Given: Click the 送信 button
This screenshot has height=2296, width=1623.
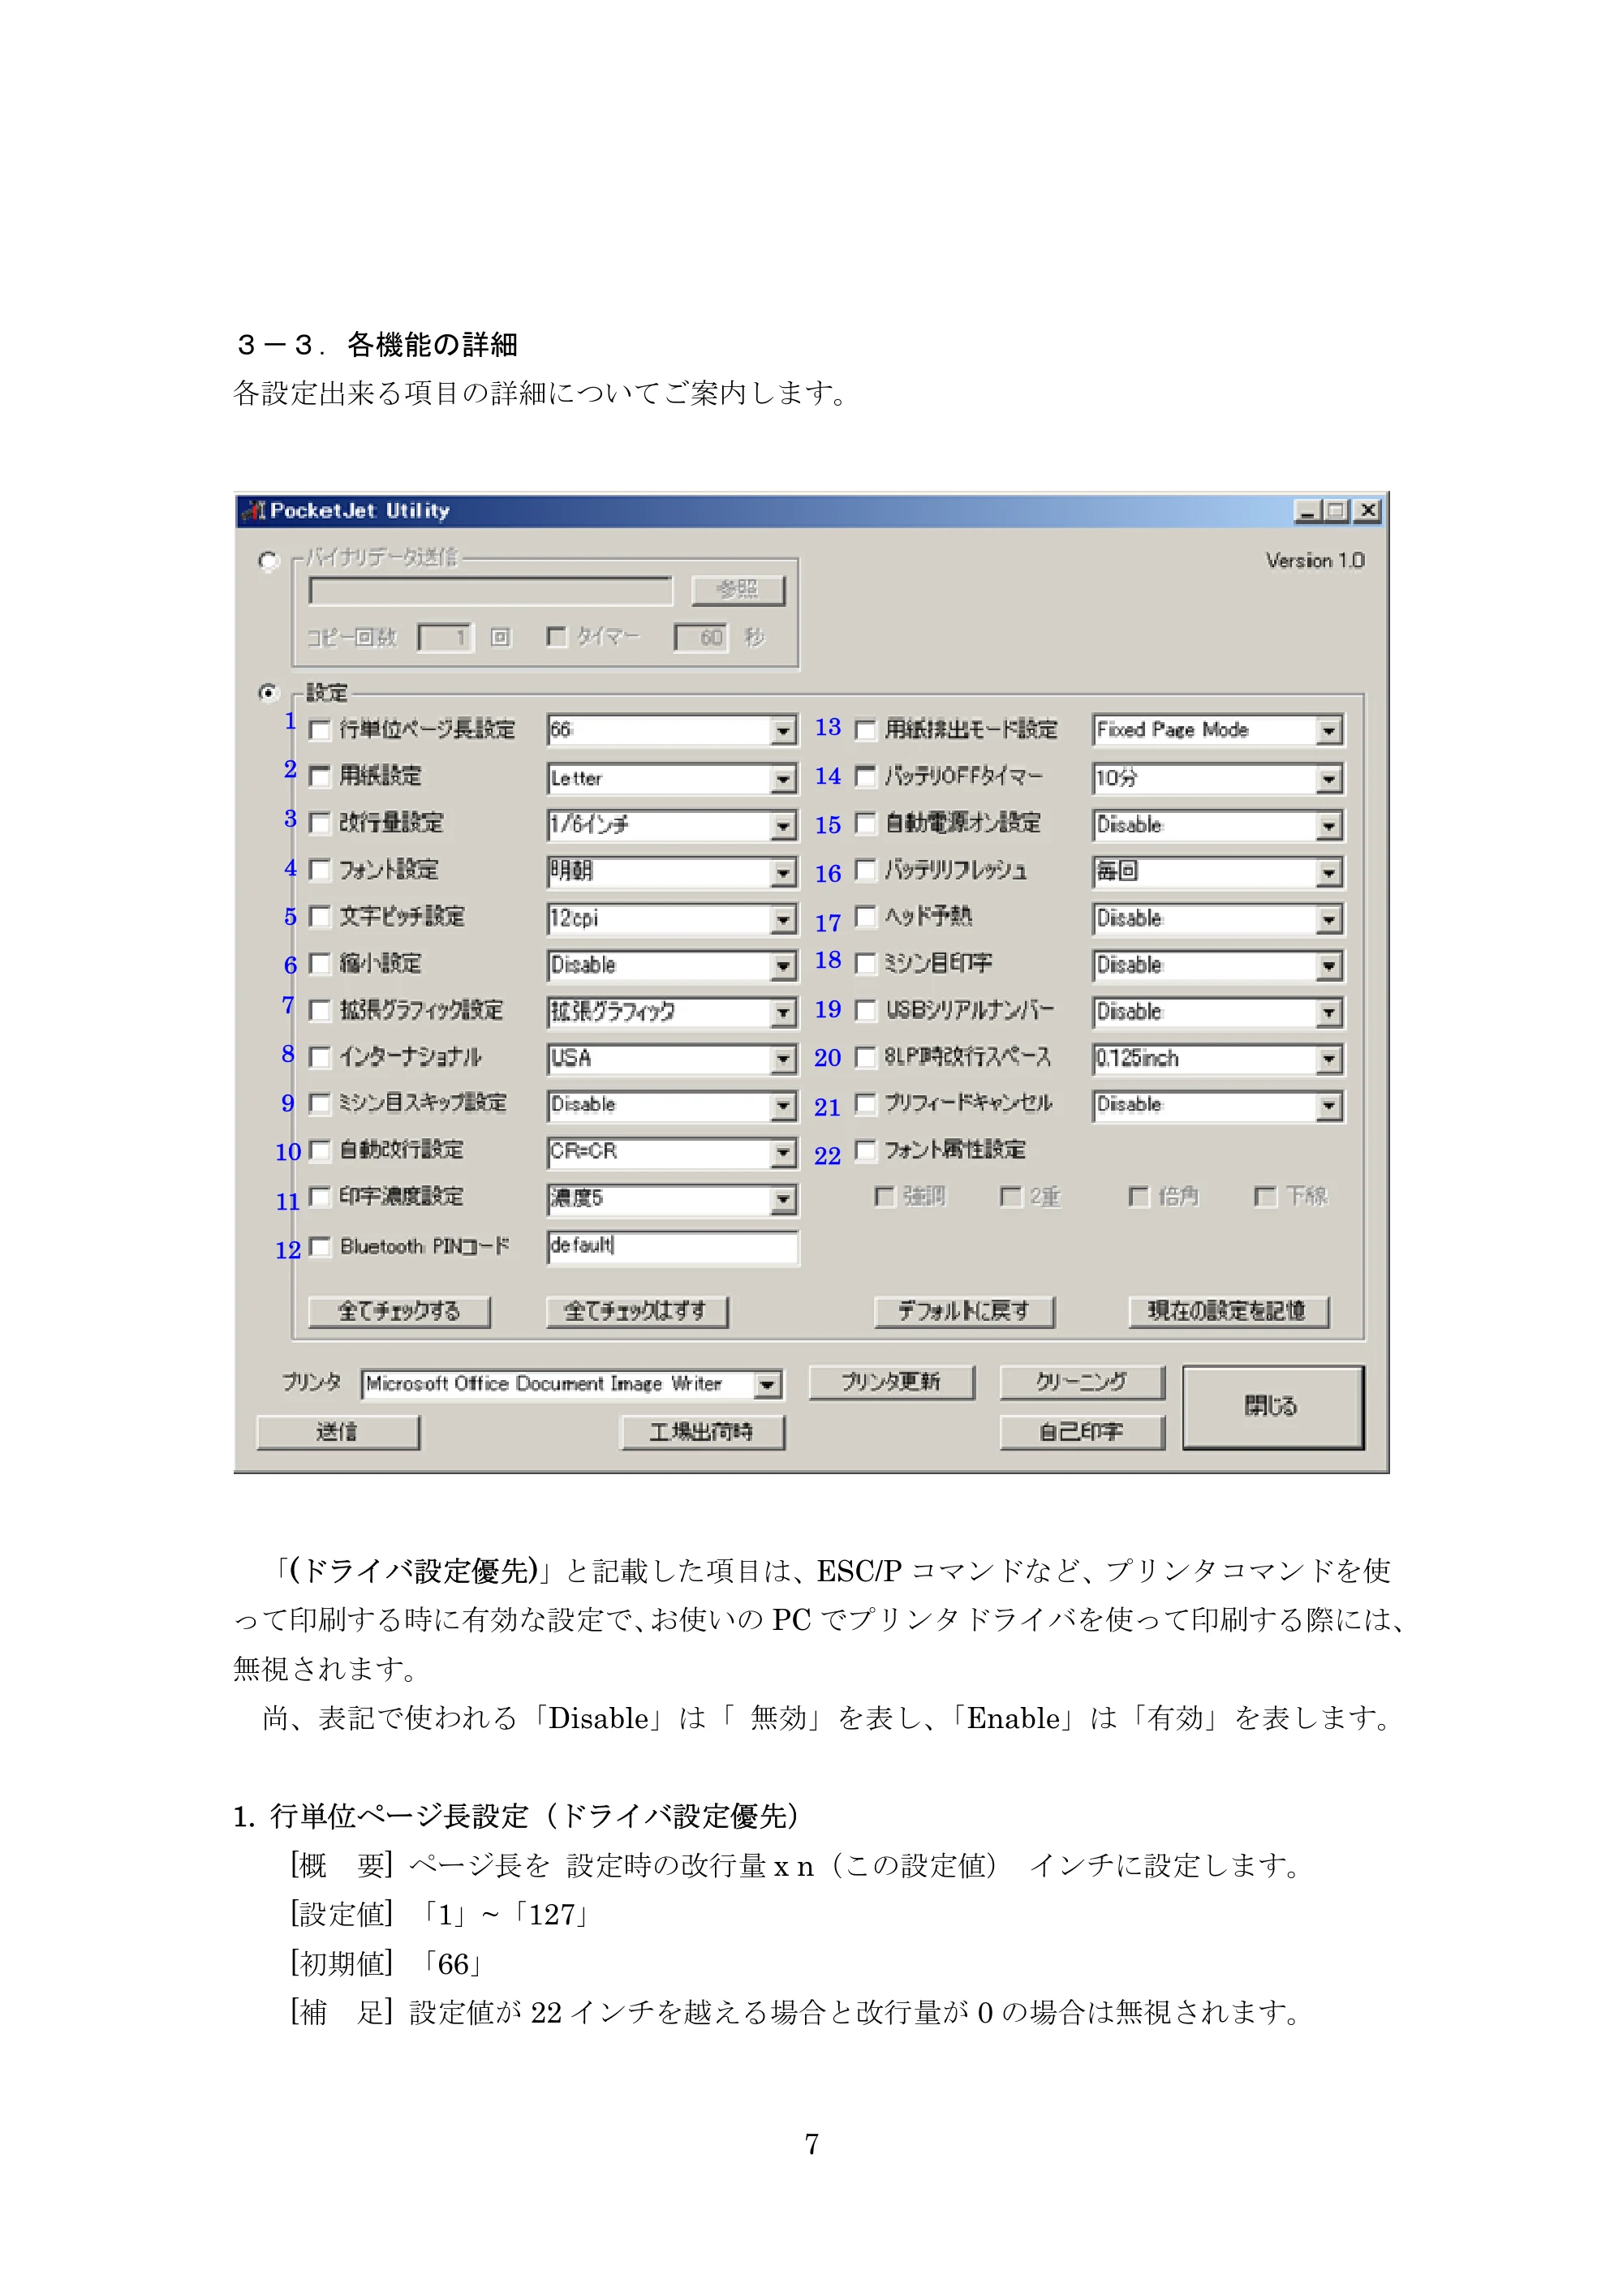Looking at the screenshot, I should pyautogui.click(x=338, y=1432).
